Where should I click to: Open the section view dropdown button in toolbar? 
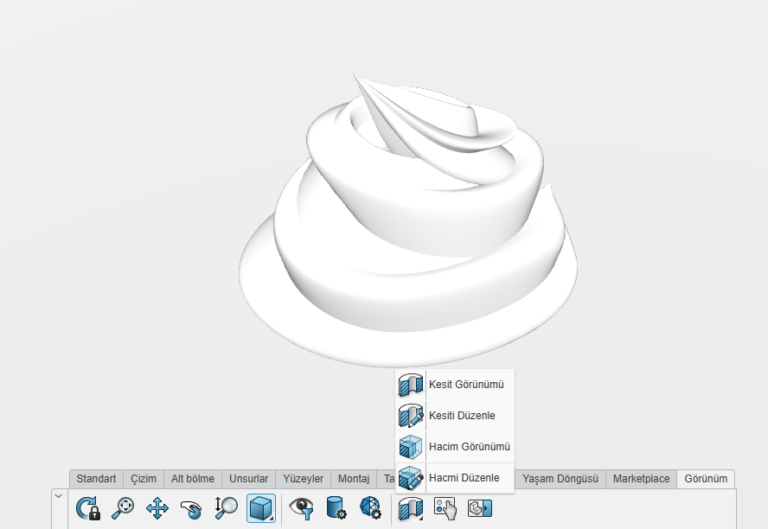click(410, 508)
